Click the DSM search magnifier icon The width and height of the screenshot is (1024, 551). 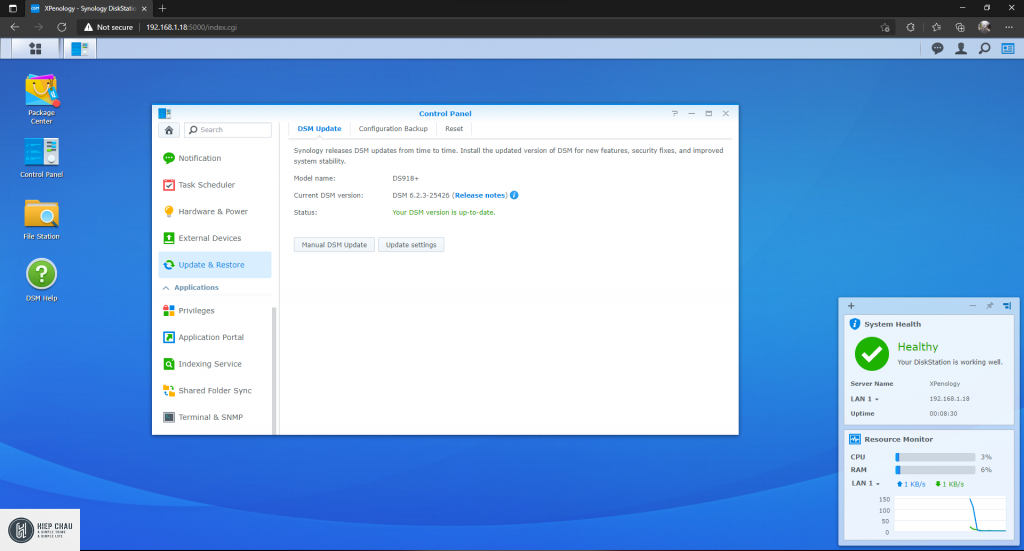[984, 48]
